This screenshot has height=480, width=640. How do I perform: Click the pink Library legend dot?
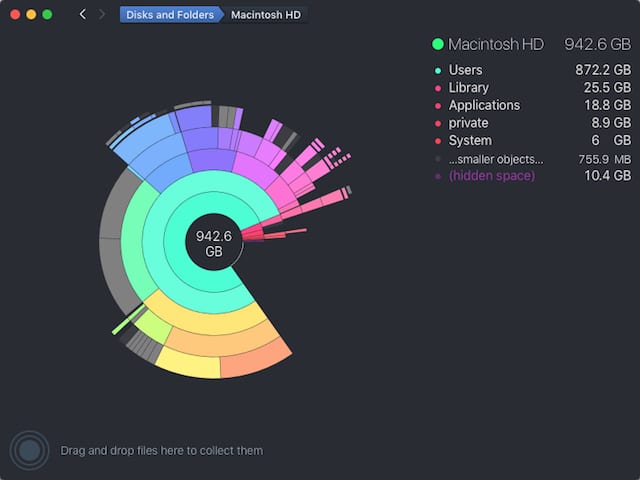click(x=437, y=88)
